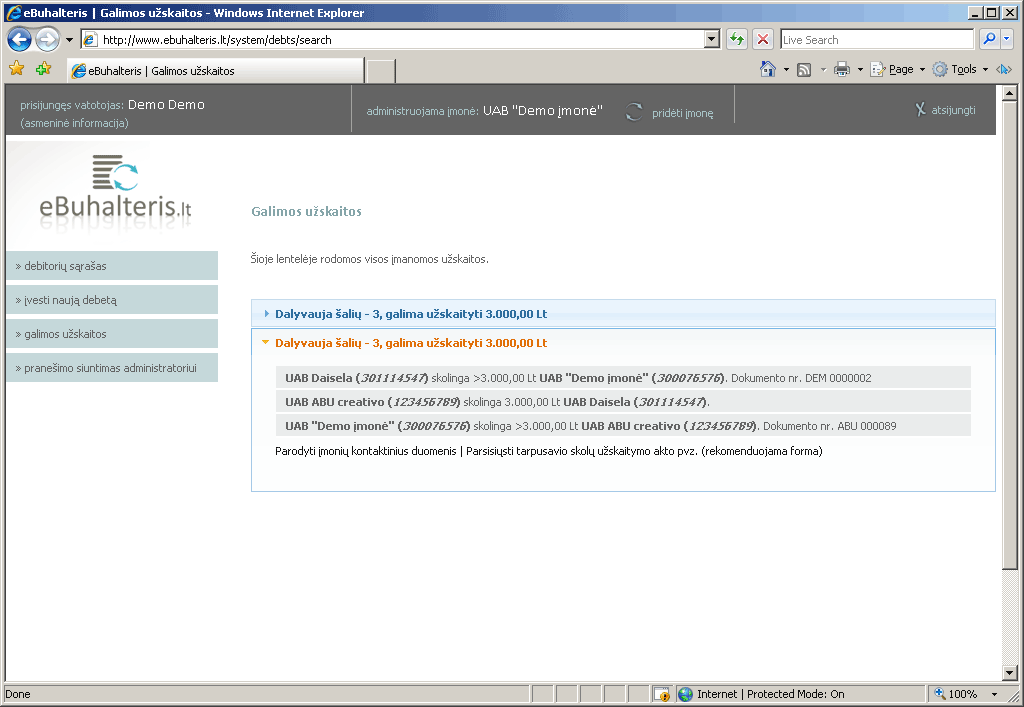Viewport: 1024px width, 707px height.
Task: Refresh the page with green arrows icon
Action: (x=737, y=40)
